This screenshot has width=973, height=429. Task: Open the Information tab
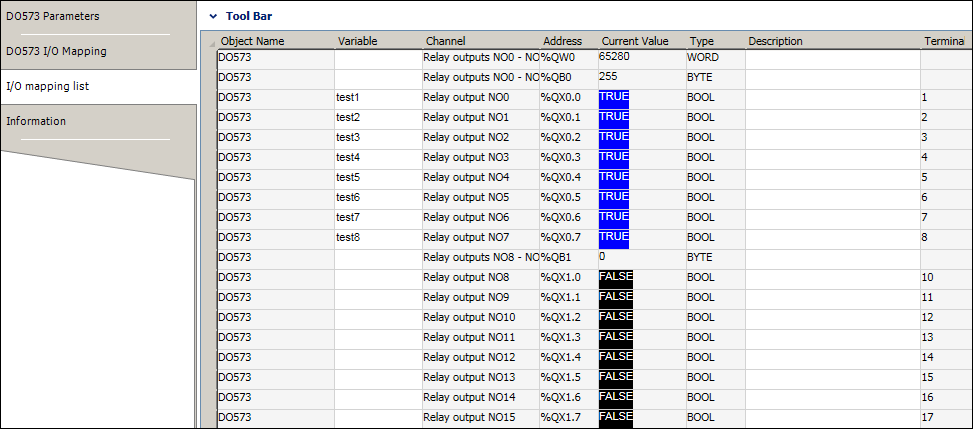36,121
